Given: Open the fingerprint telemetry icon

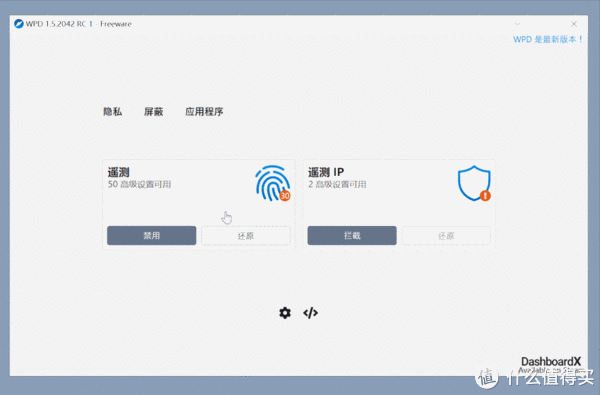Looking at the screenshot, I should pyautogui.click(x=272, y=183).
